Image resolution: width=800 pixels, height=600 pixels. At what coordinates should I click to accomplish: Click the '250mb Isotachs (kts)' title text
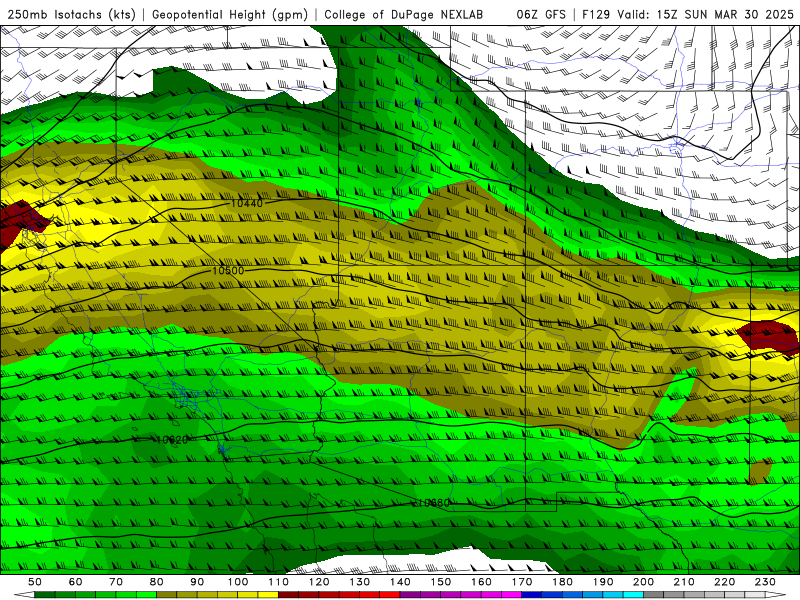[71, 14]
